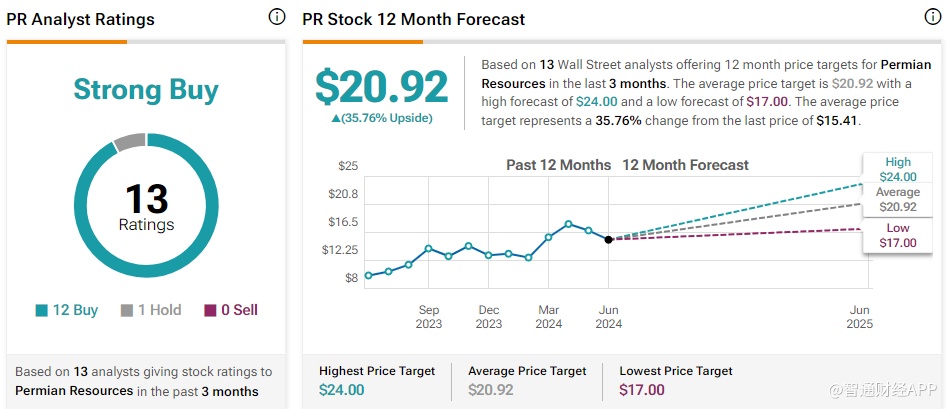Screen dimensions: 947x409
Task: Click teal Buy legend square
Action: tap(42, 311)
